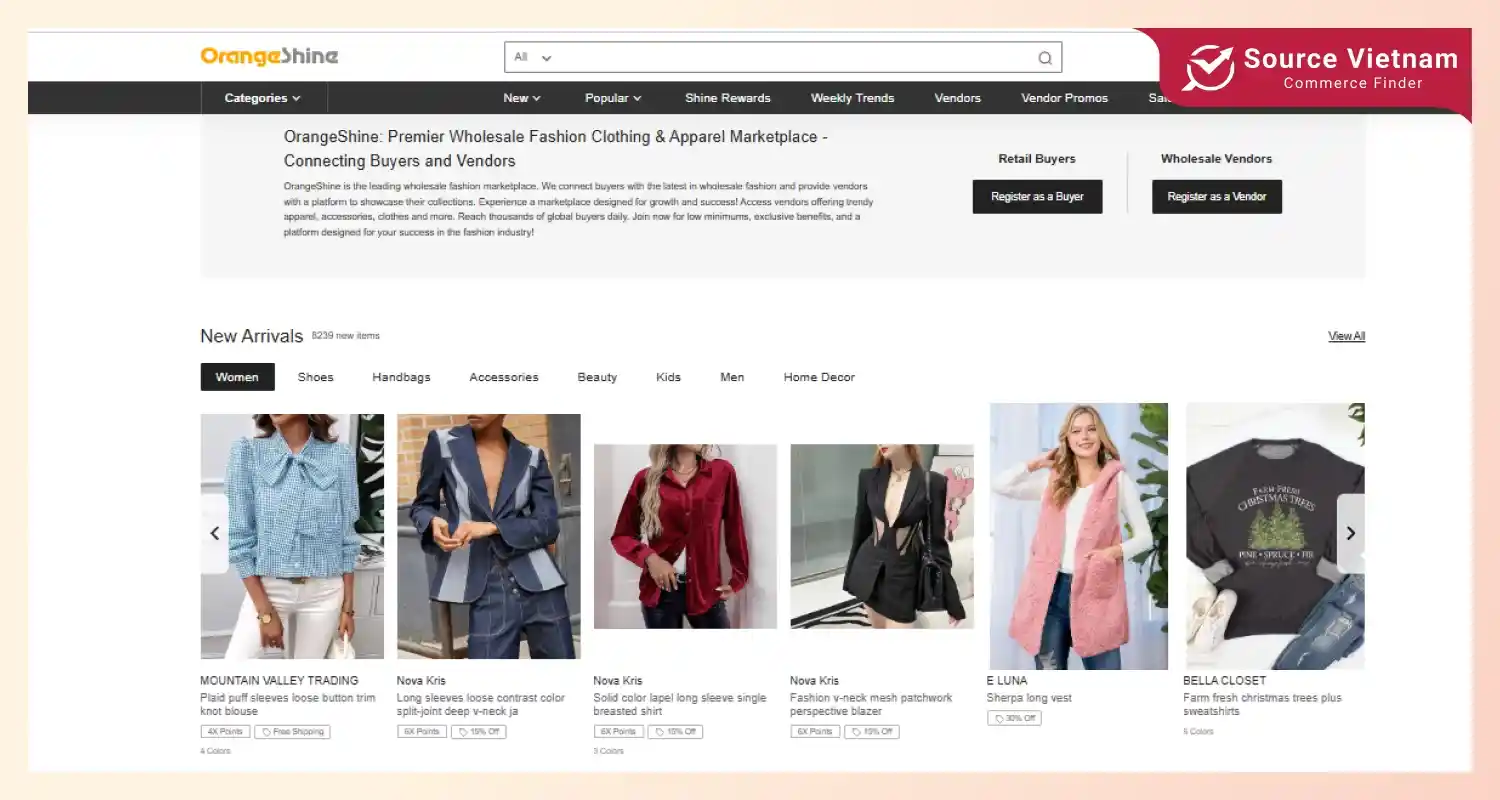Screen dimensions: 1500x800
Task: Click 4 Colors under plaid blouse
Action: pos(215,751)
